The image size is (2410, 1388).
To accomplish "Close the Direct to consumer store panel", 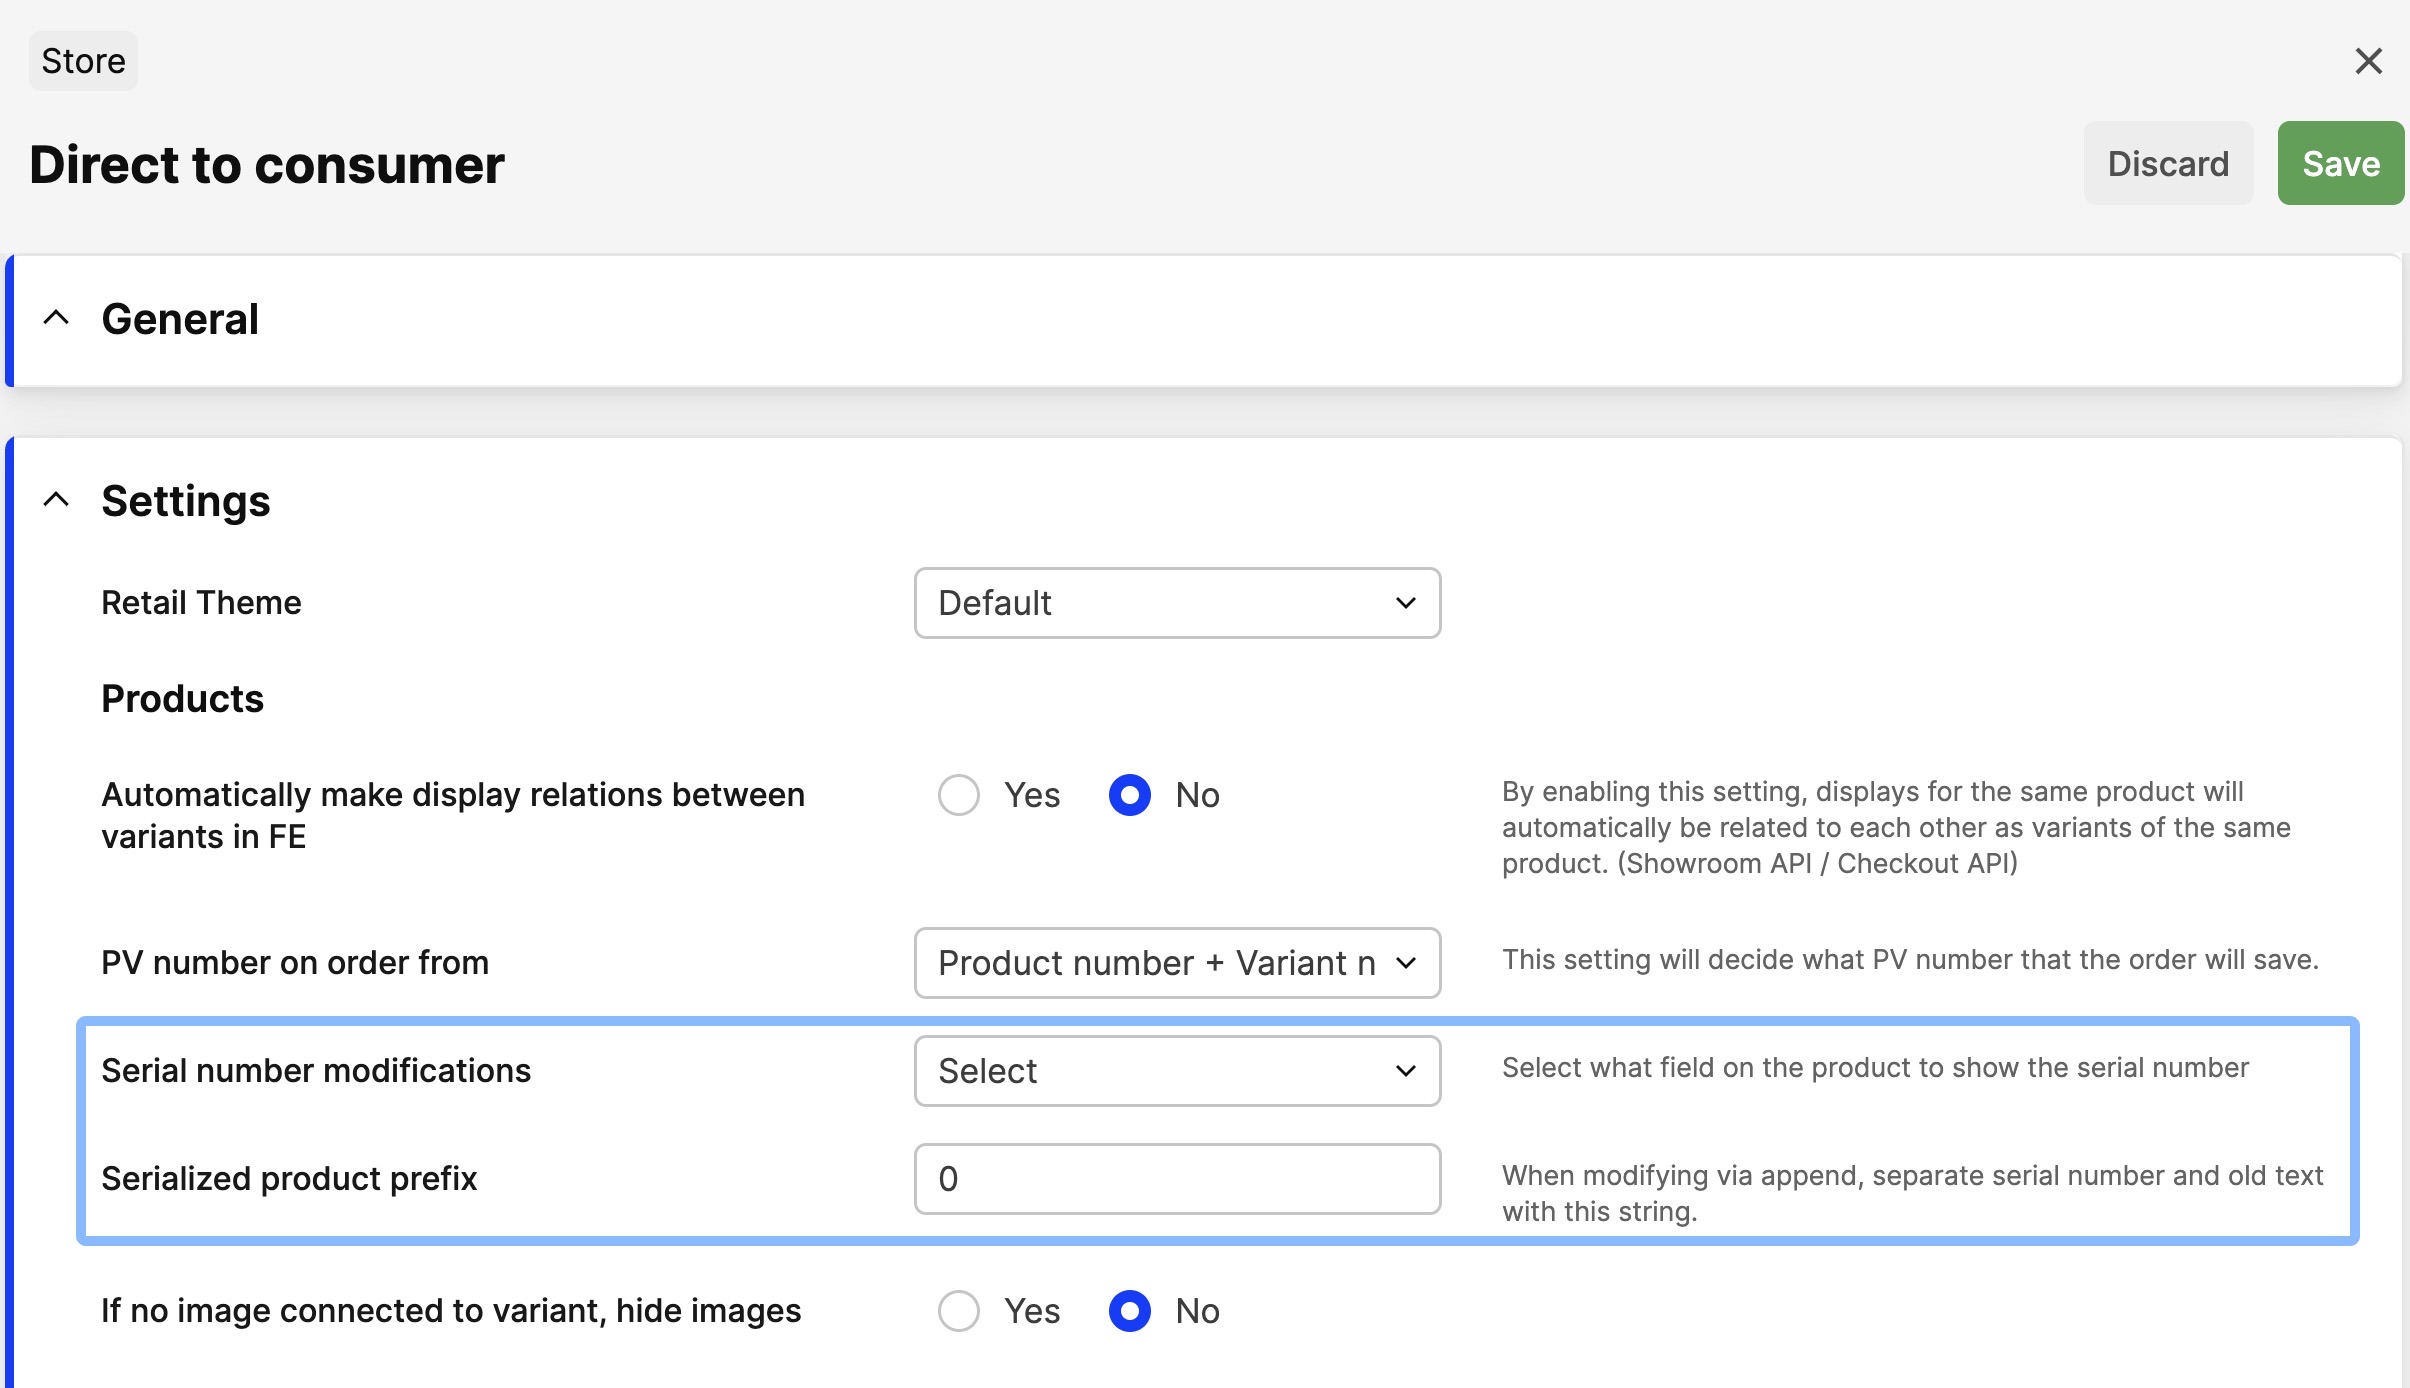I will coord(2368,61).
